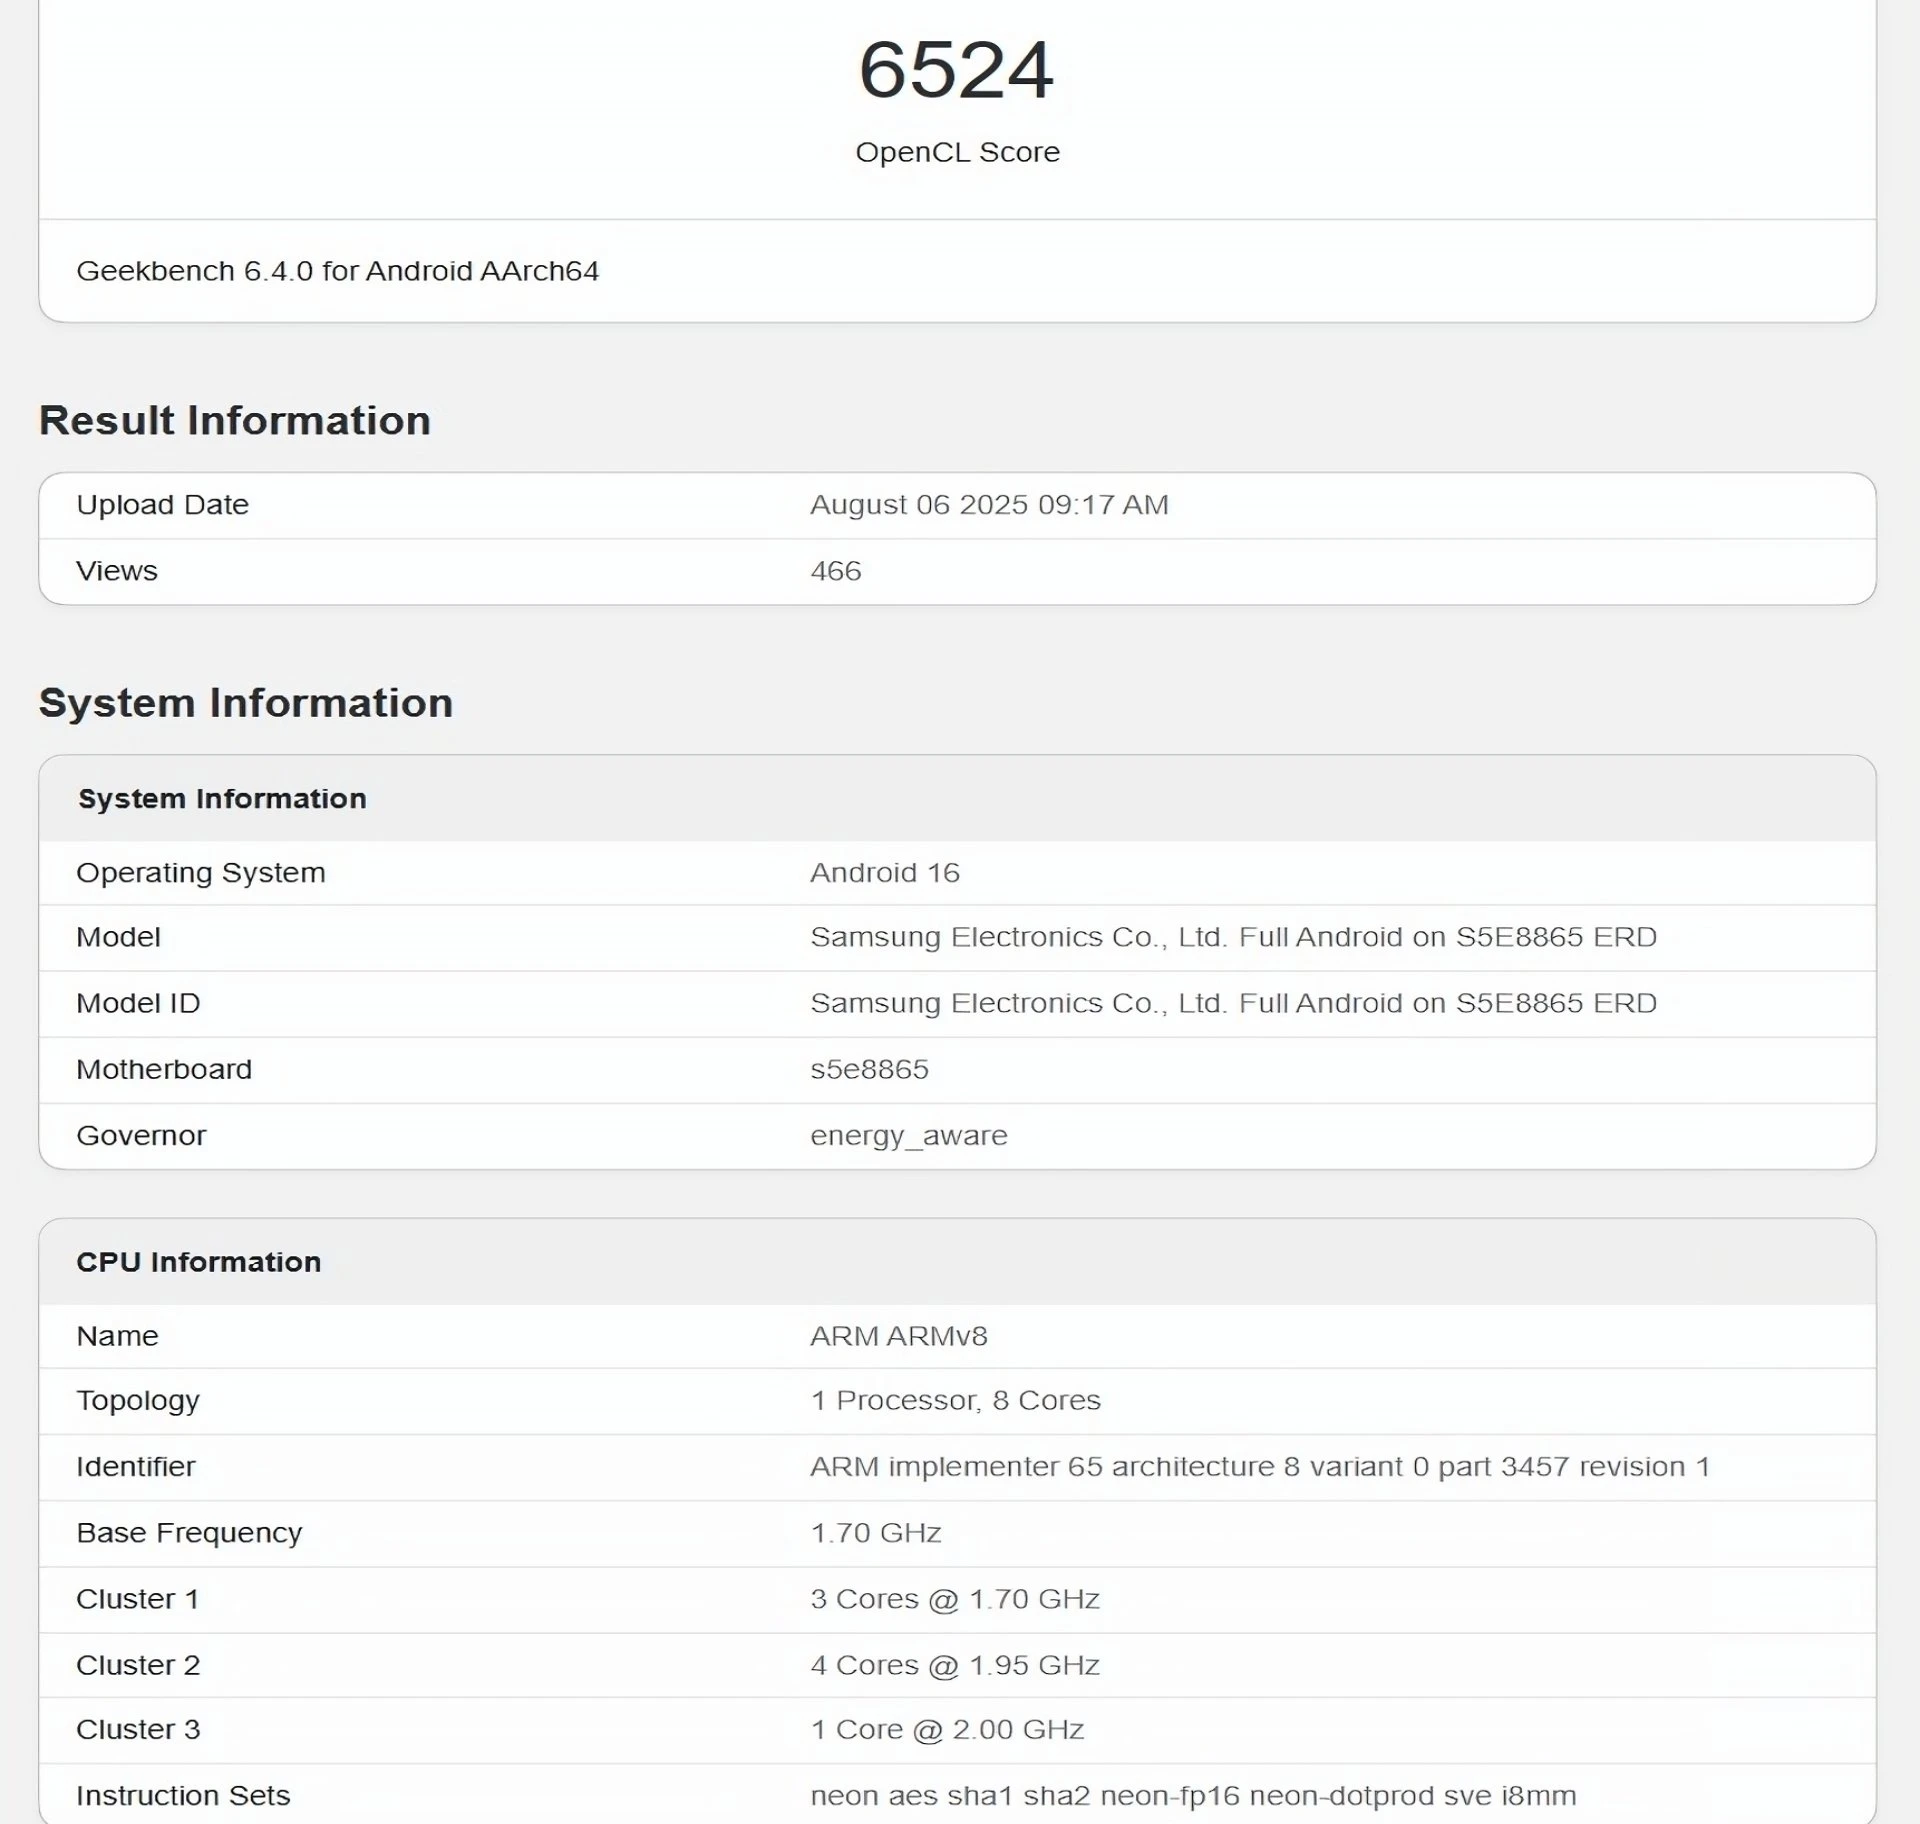Click Geekbench 6.4.0 for Android AArch64 text
Image resolution: width=1920 pixels, height=1824 pixels.
[337, 271]
